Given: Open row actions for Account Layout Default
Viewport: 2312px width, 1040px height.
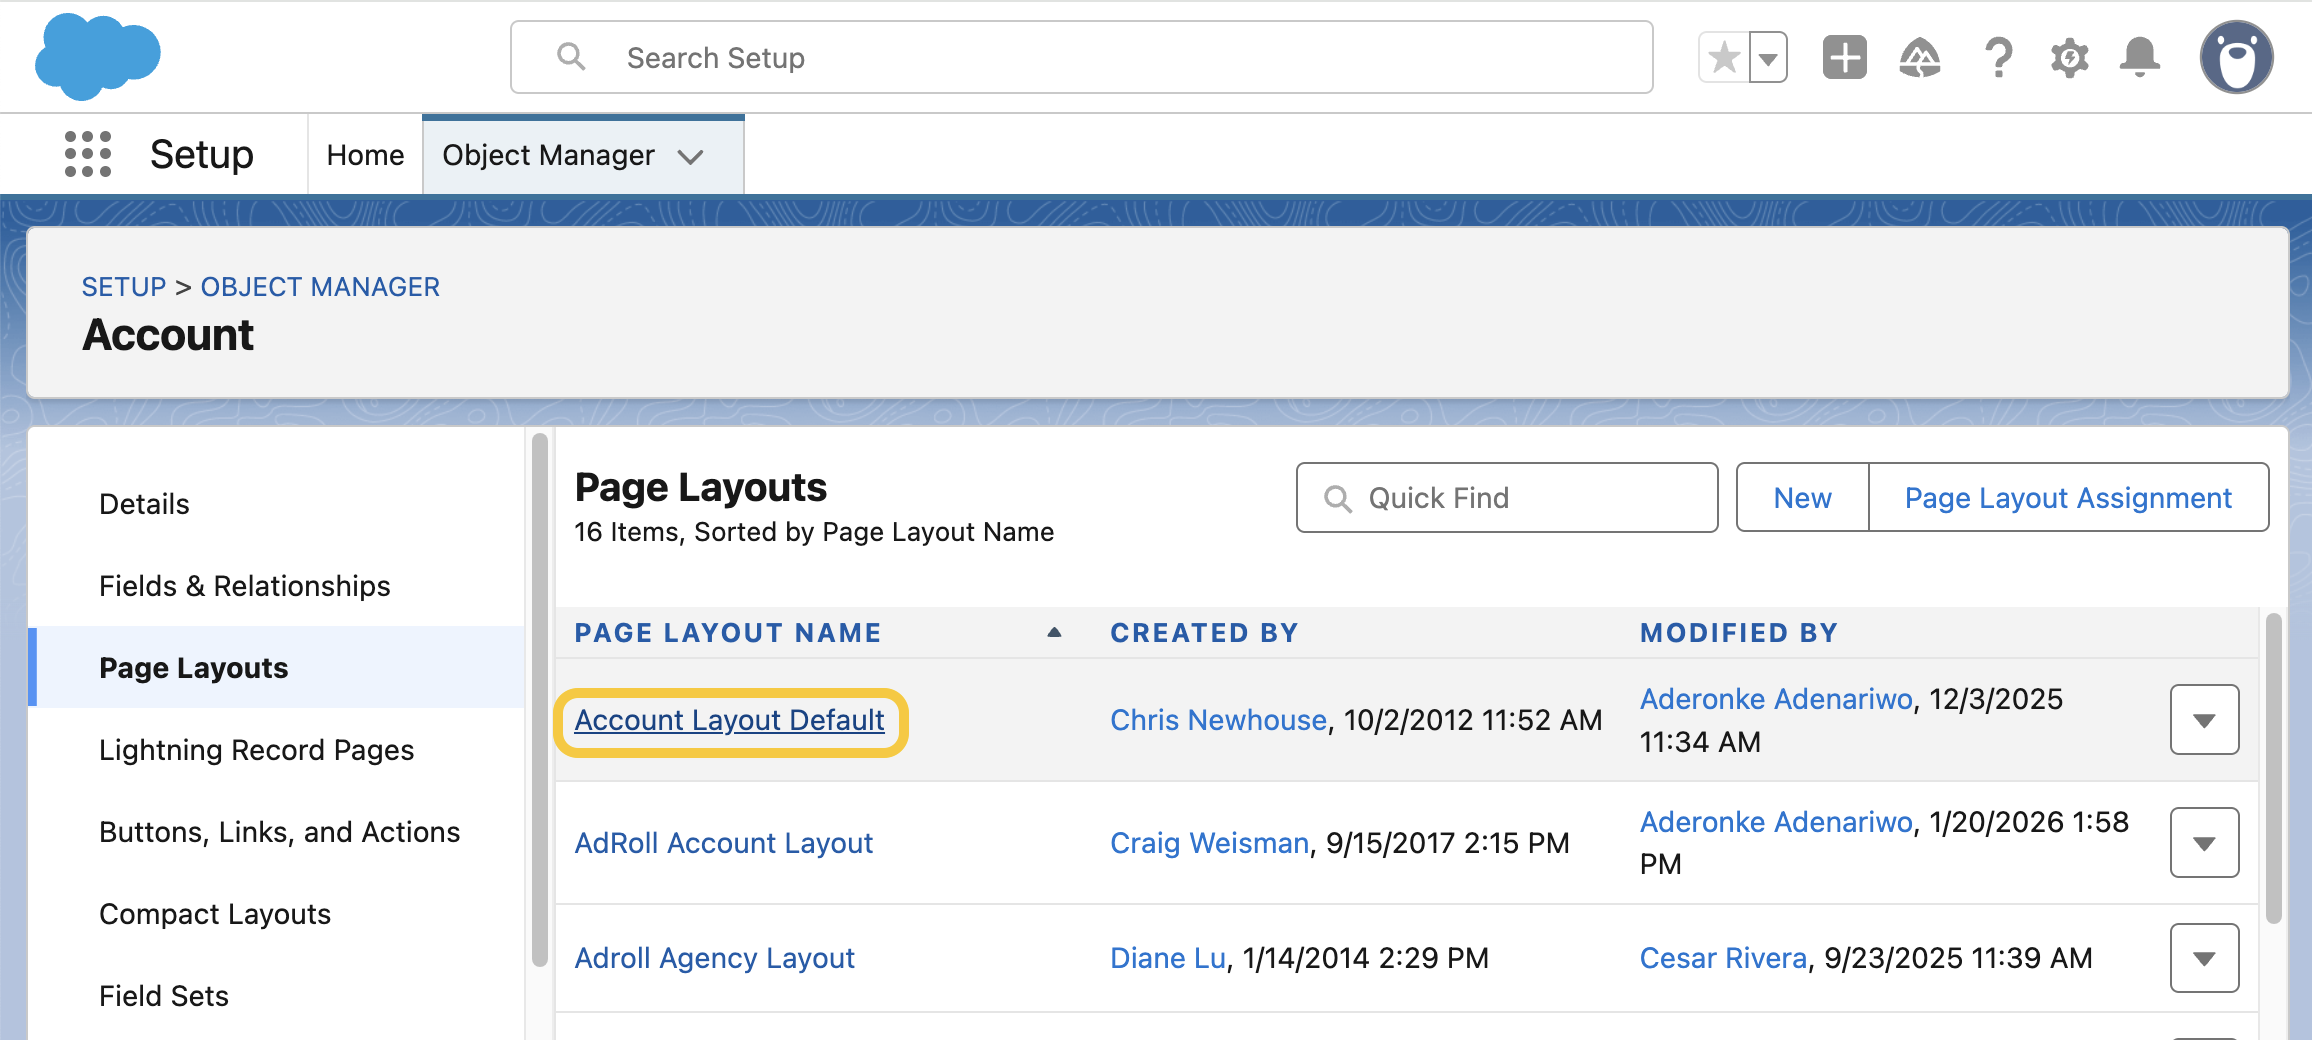Looking at the screenshot, I should (2204, 720).
